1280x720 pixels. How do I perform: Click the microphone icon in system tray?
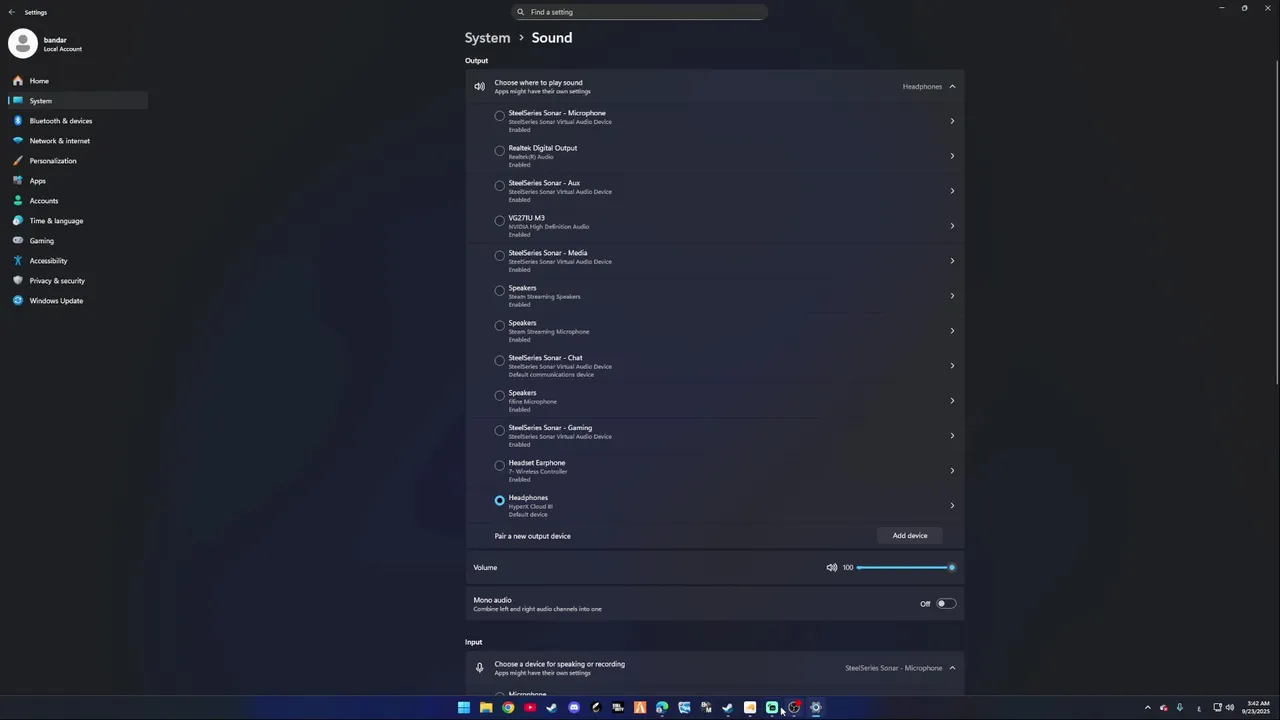click(1180, 708)
